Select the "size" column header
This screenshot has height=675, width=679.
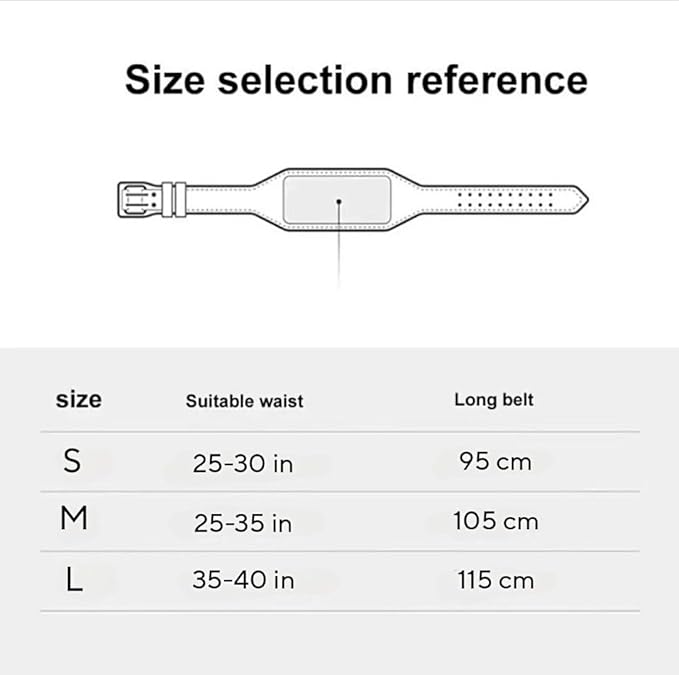[x=79, y=399]
